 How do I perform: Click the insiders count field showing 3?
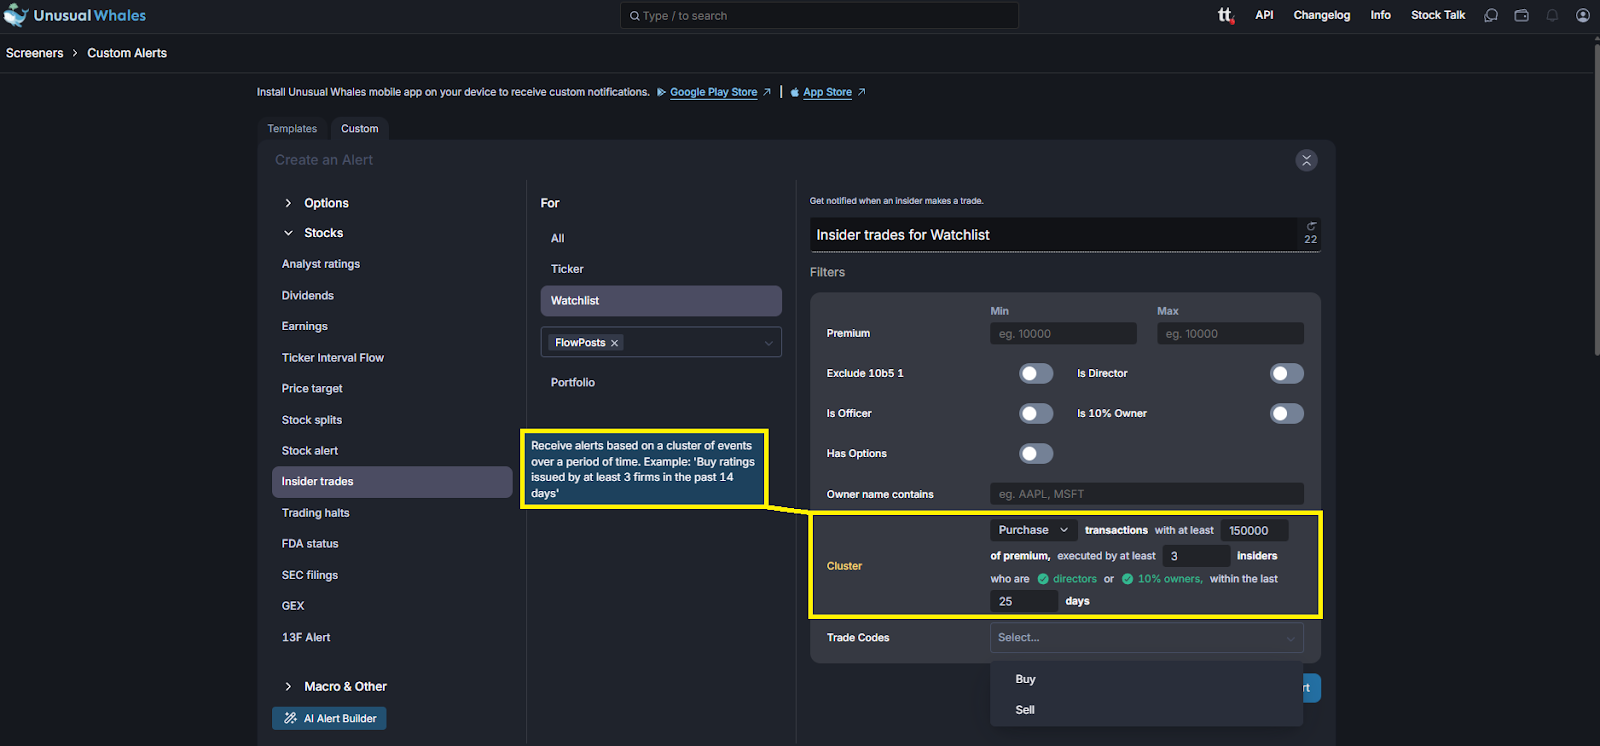click(1196, 556)
